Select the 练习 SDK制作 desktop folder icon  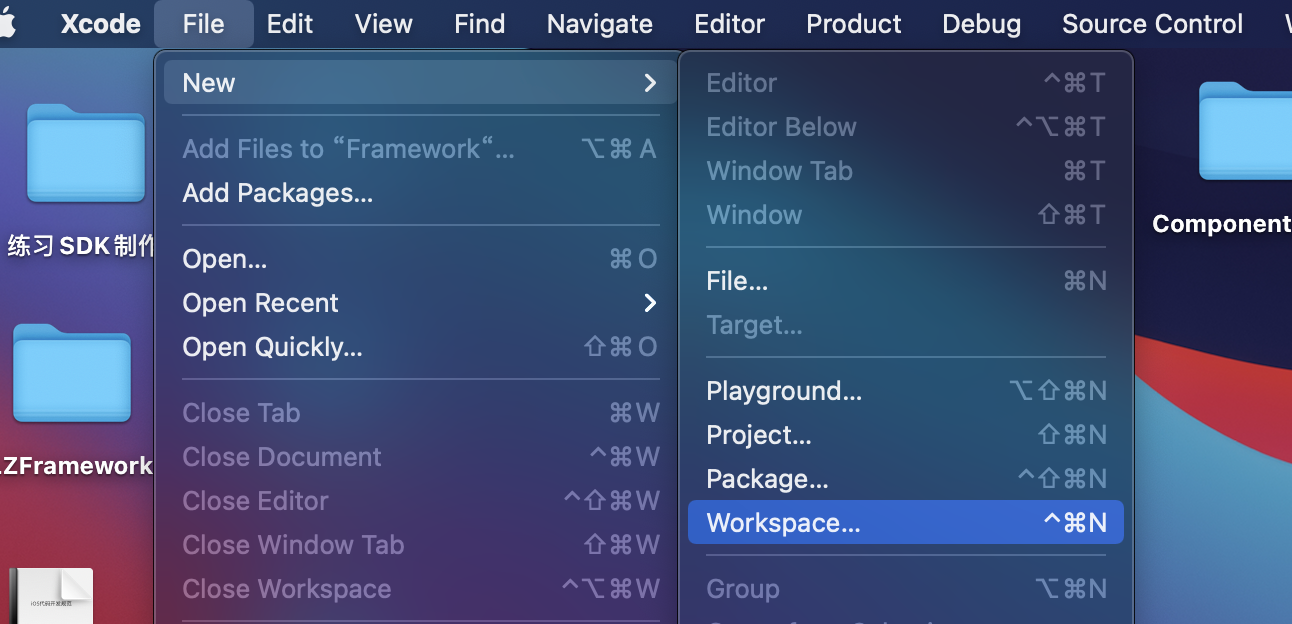[86, 153]
